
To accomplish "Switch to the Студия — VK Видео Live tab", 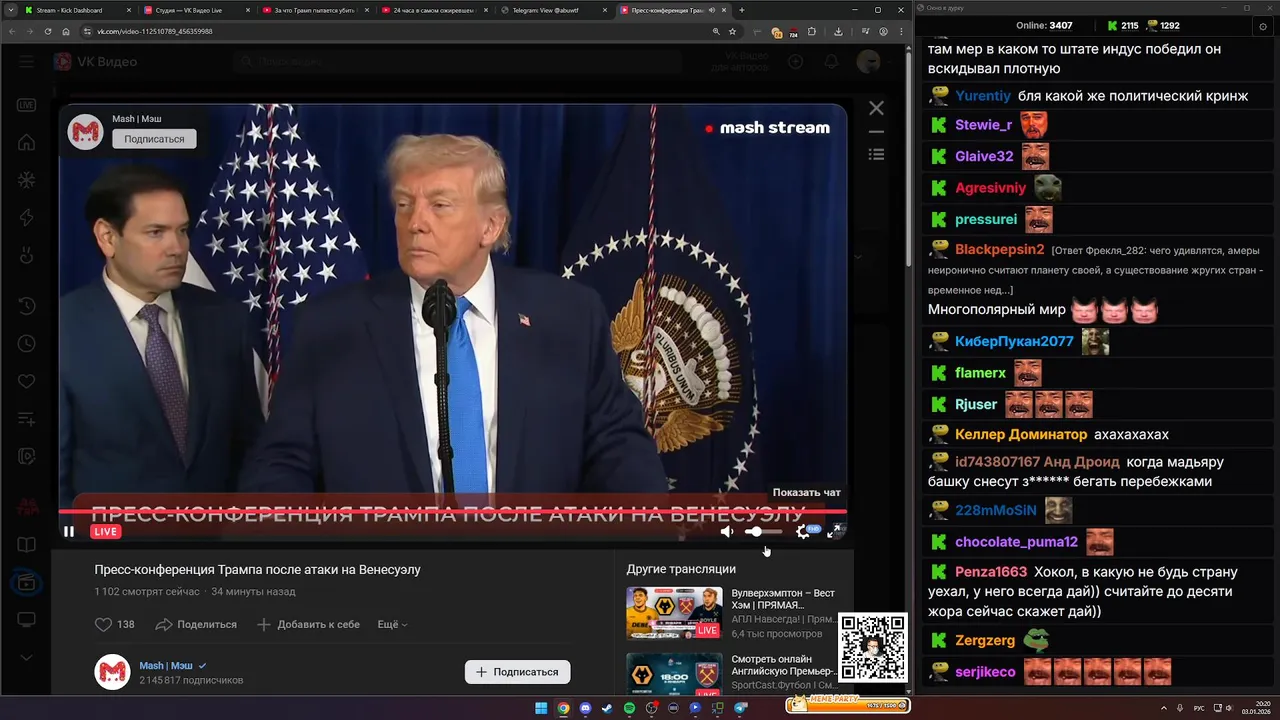I will (x=195, y=10).
